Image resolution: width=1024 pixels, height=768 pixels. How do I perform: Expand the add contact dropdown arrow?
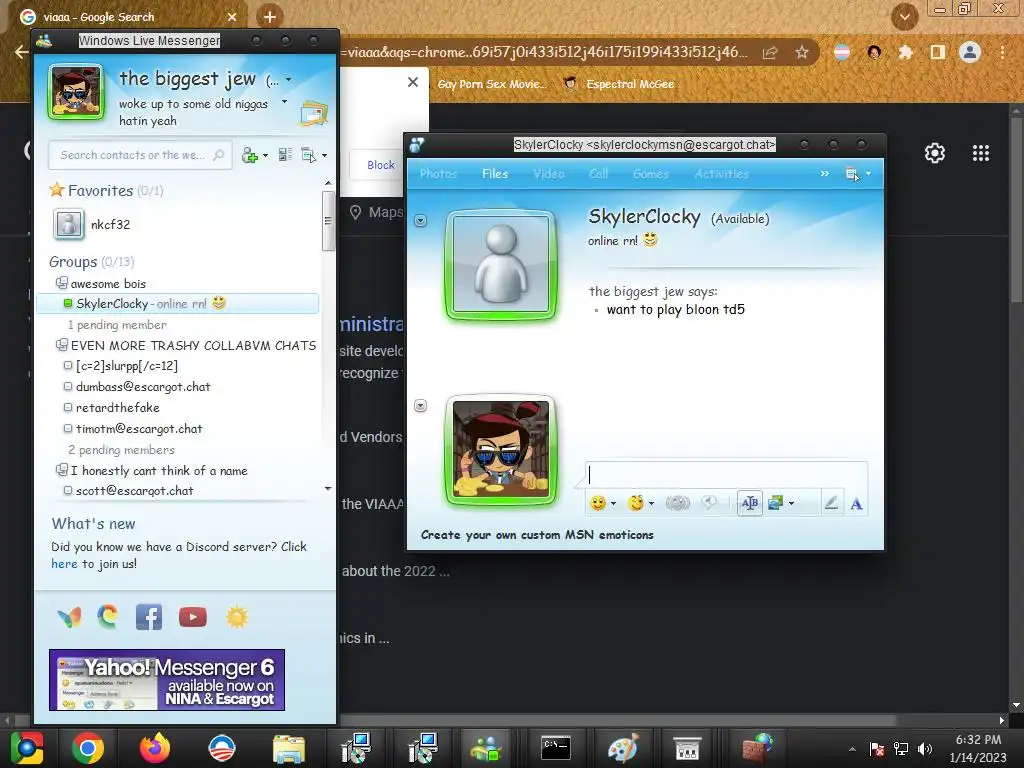pyautogui.click(x=265, y=155)
